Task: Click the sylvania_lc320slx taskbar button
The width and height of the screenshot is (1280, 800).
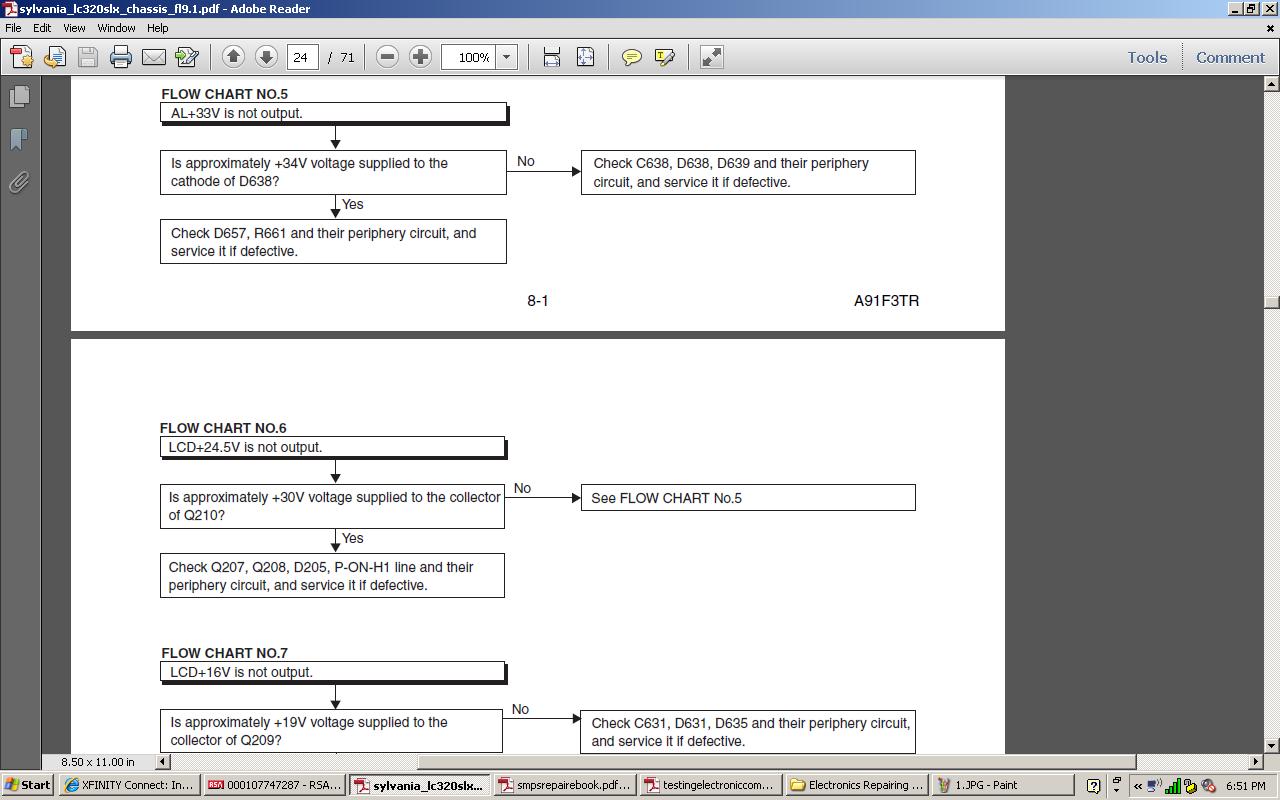Action: [420, 785]
